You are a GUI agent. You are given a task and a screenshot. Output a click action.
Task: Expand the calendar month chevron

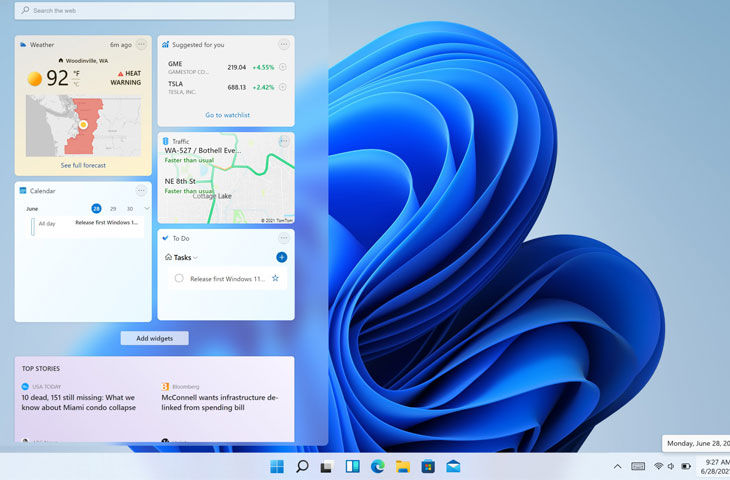(x=147, y=208)
